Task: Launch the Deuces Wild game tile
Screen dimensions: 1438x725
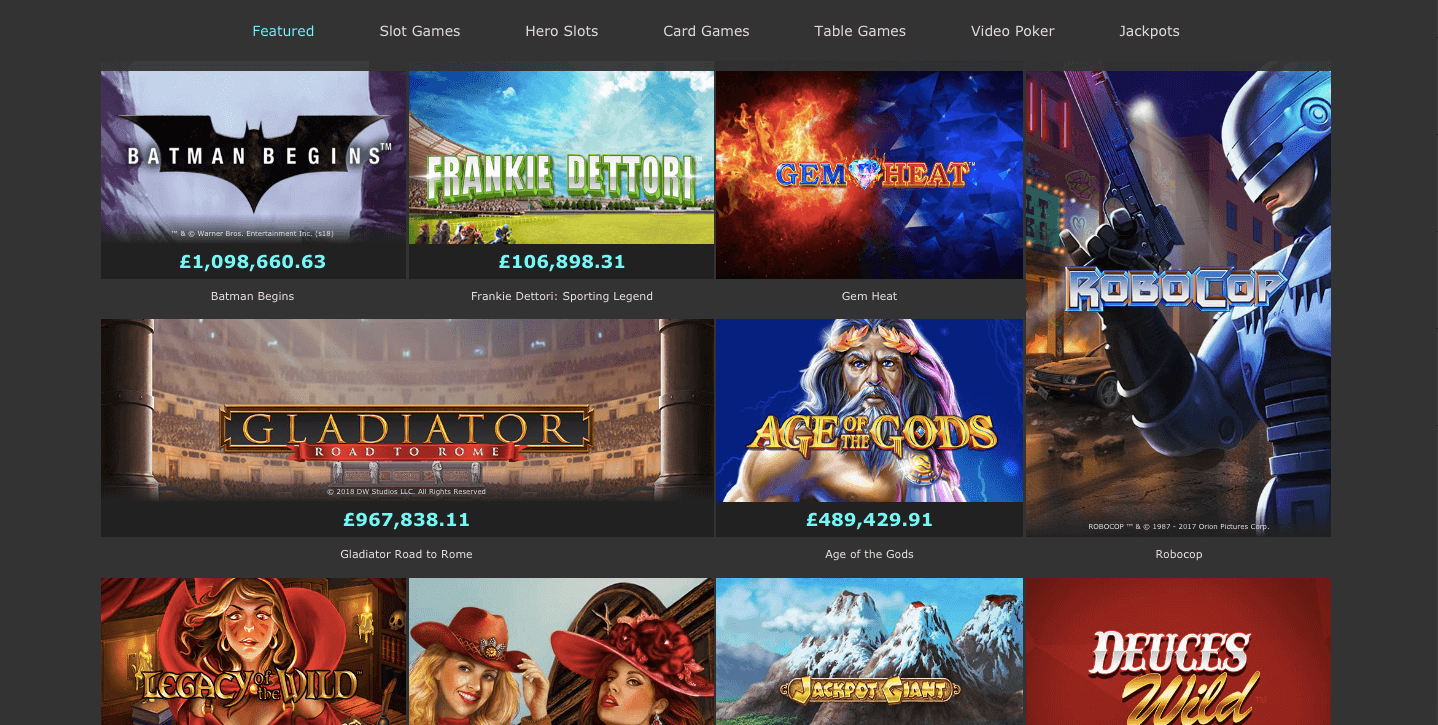Action: [1178, 651]
